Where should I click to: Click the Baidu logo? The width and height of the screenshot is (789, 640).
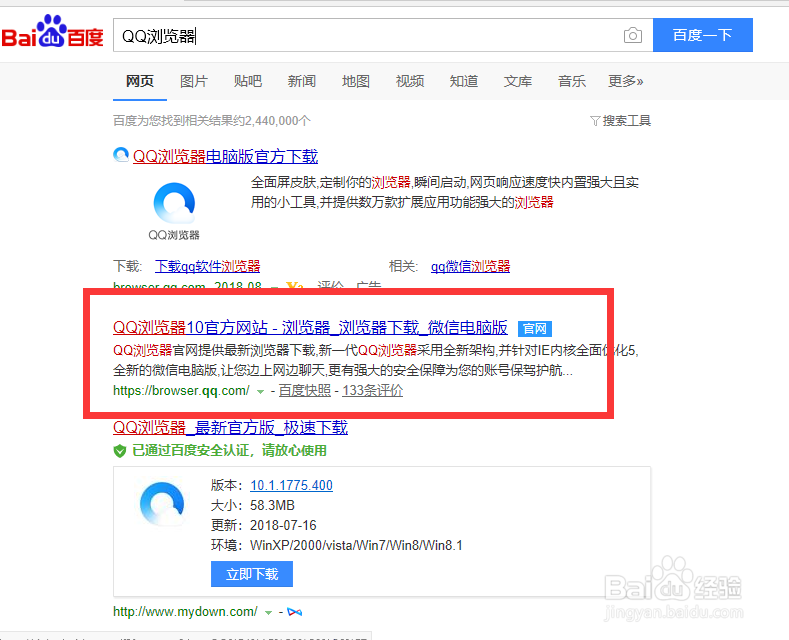(52, 32)
